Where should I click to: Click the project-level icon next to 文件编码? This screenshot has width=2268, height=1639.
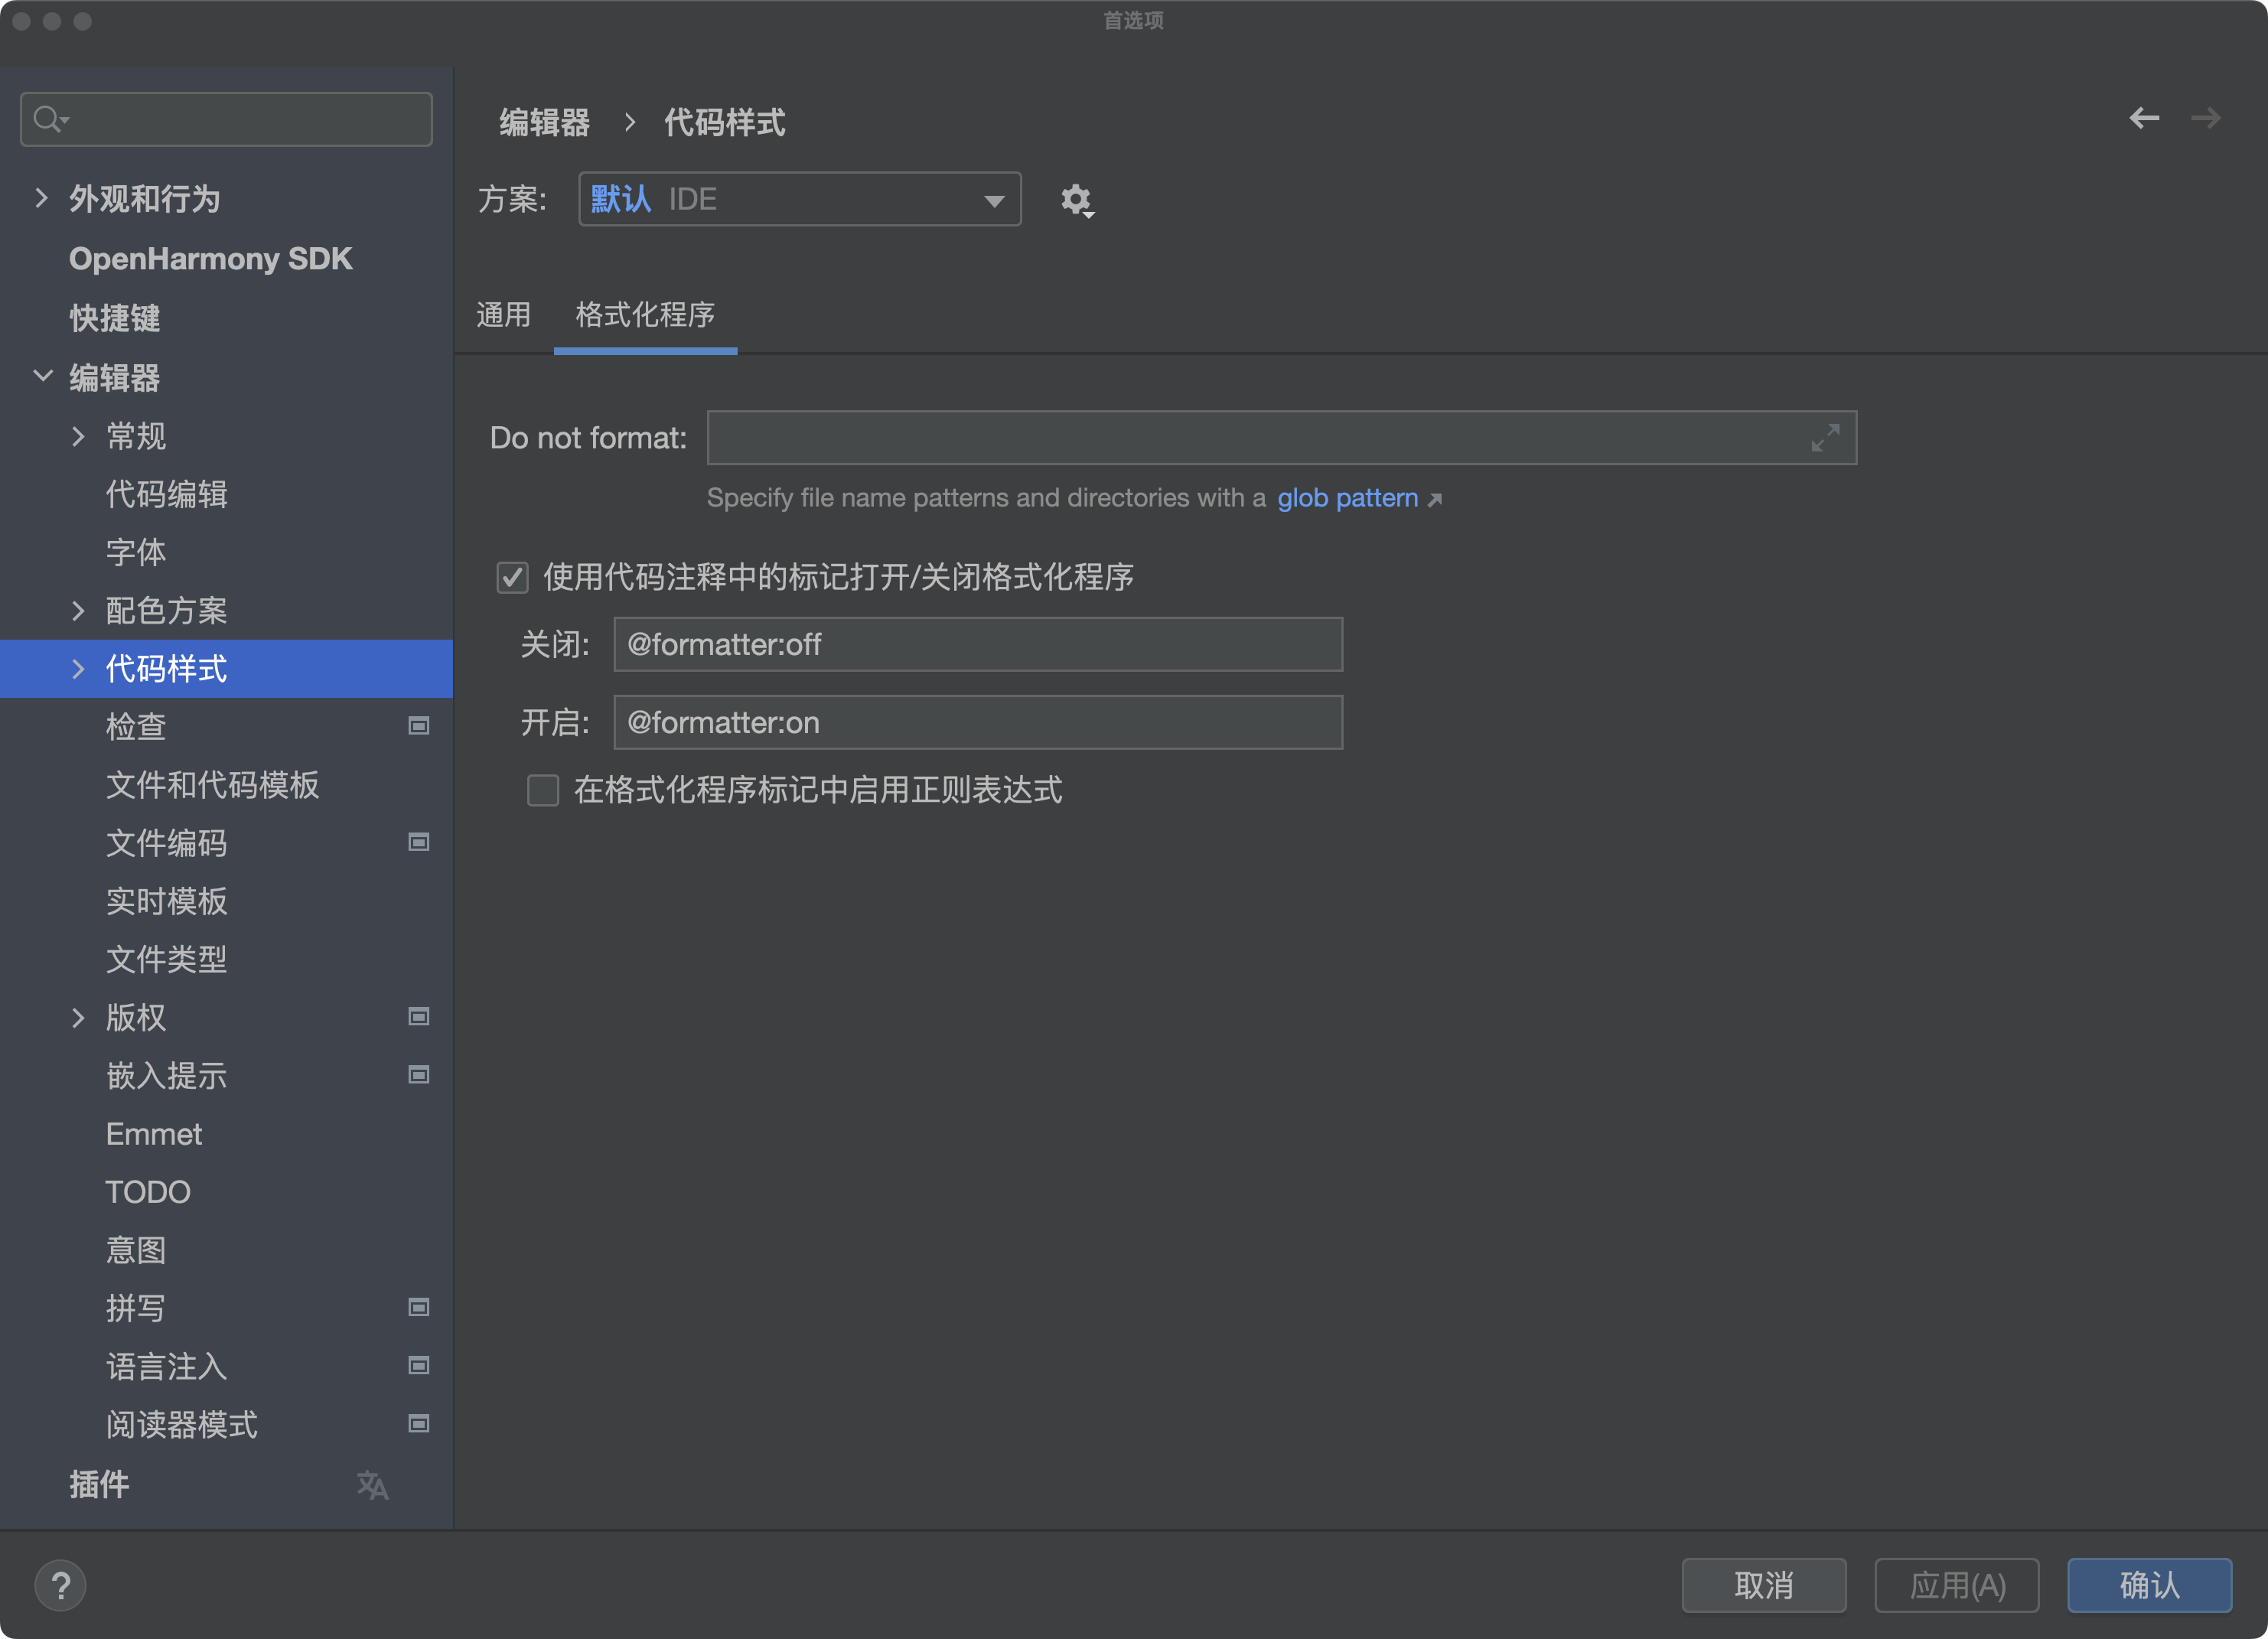coord(419,843)
